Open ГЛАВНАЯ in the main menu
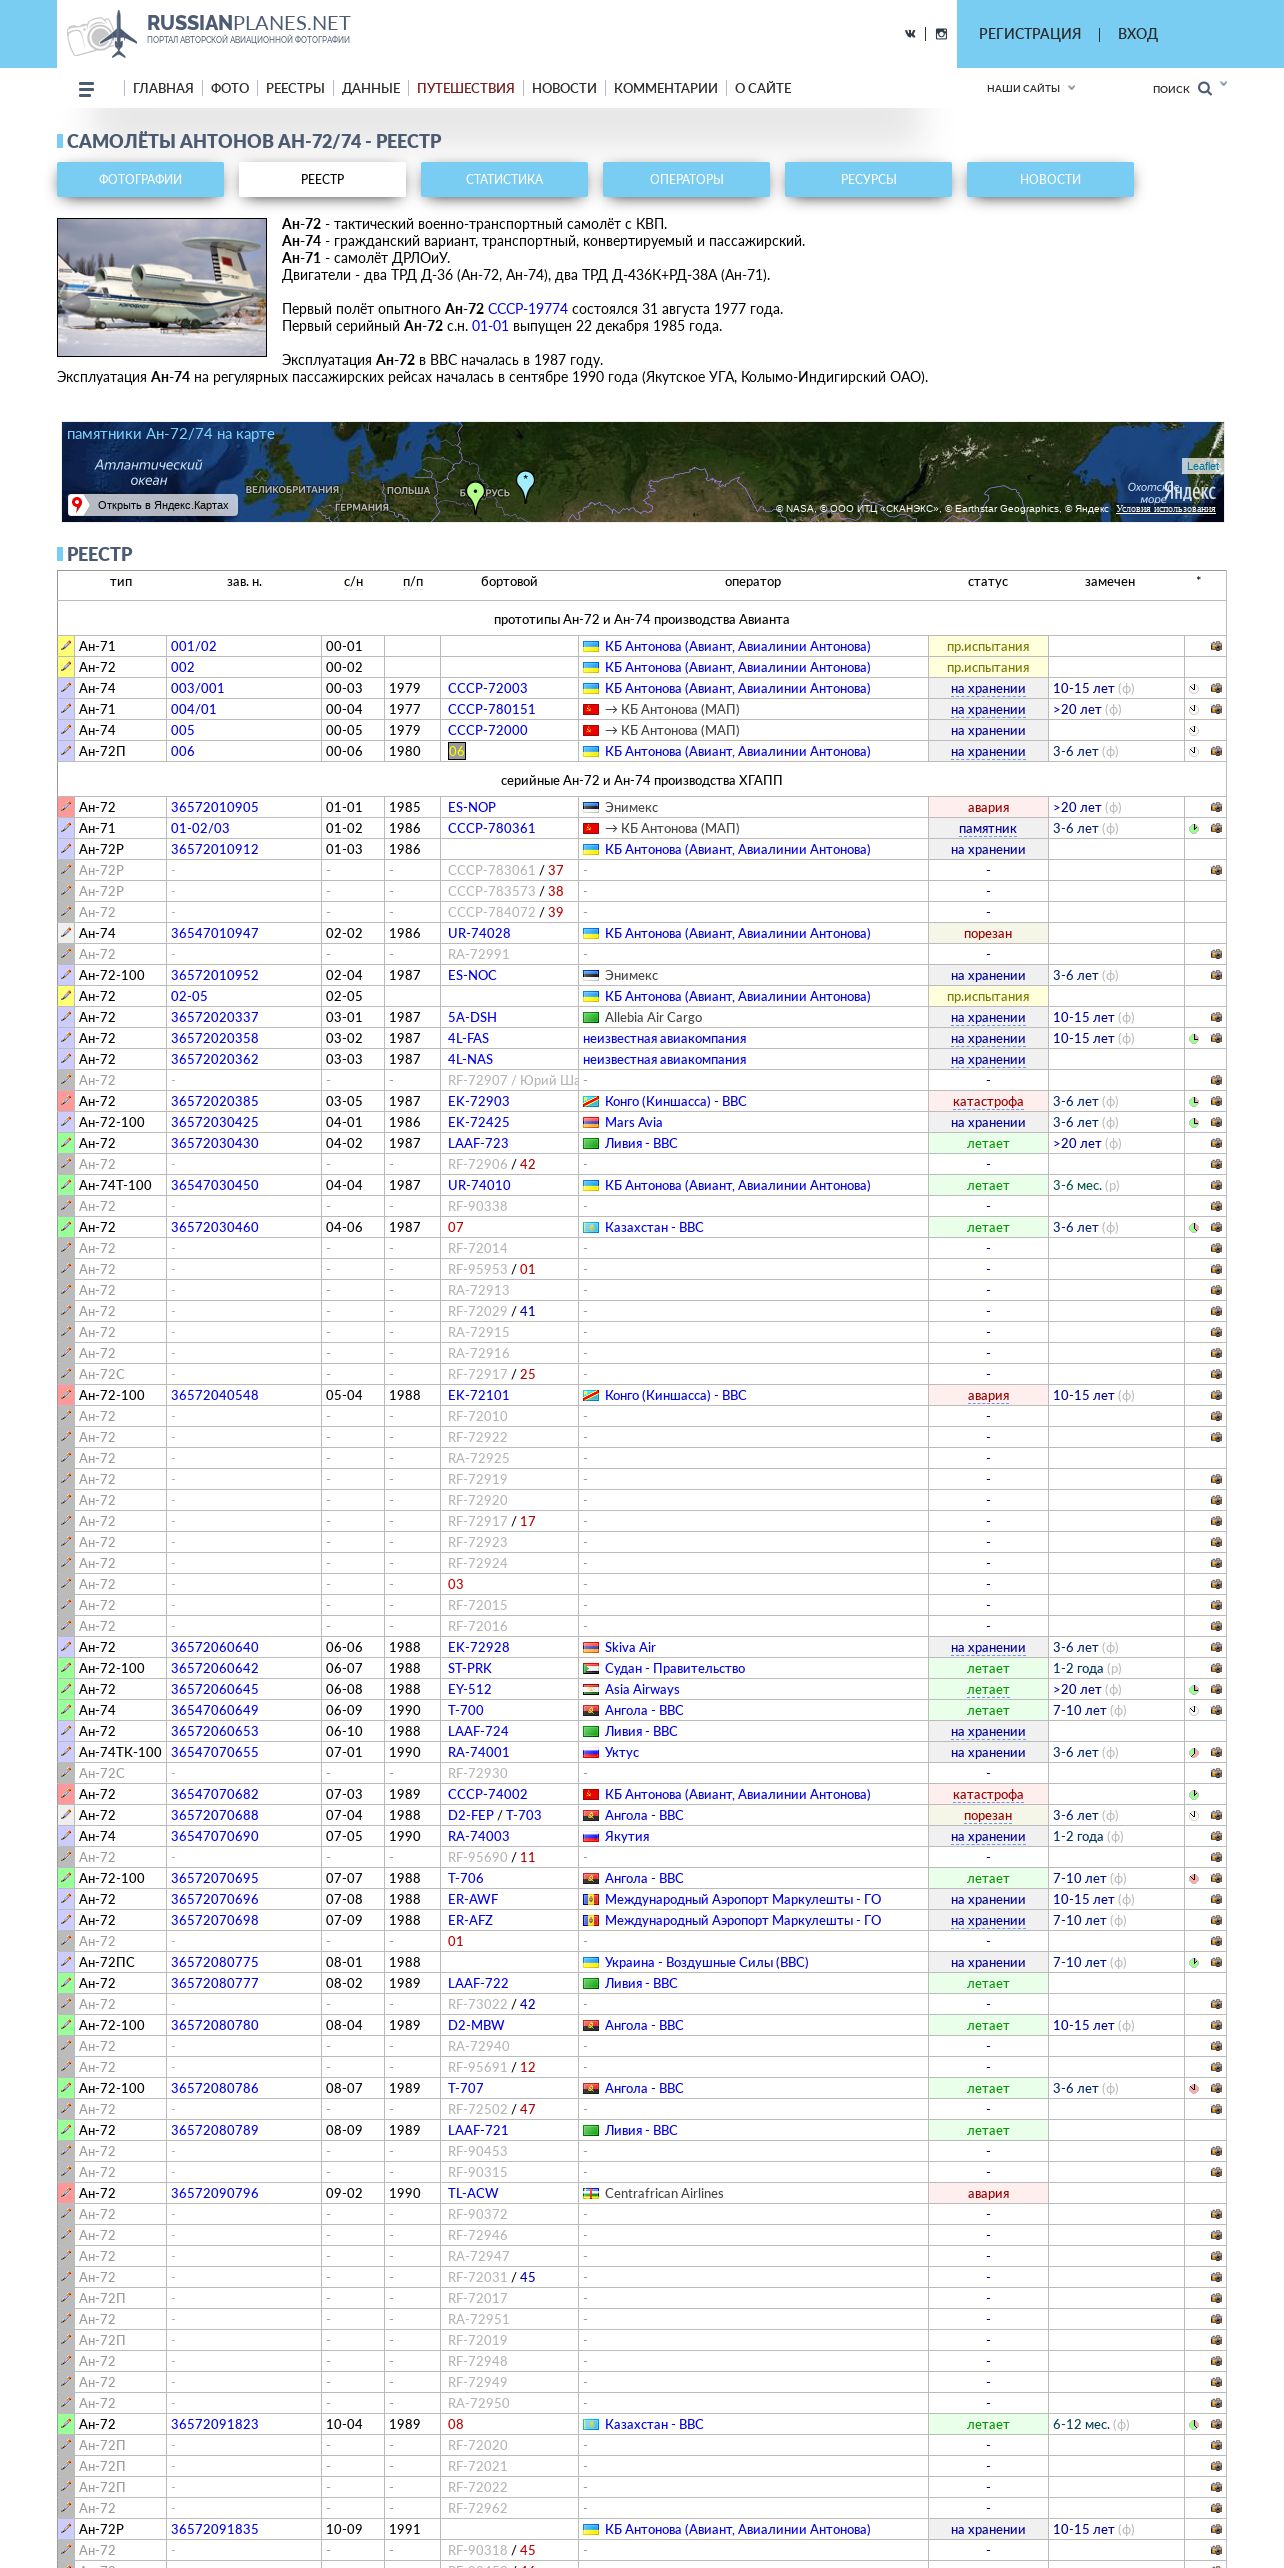The image size is (1284, 2568). pyautogui.click(x=163, y=88)
